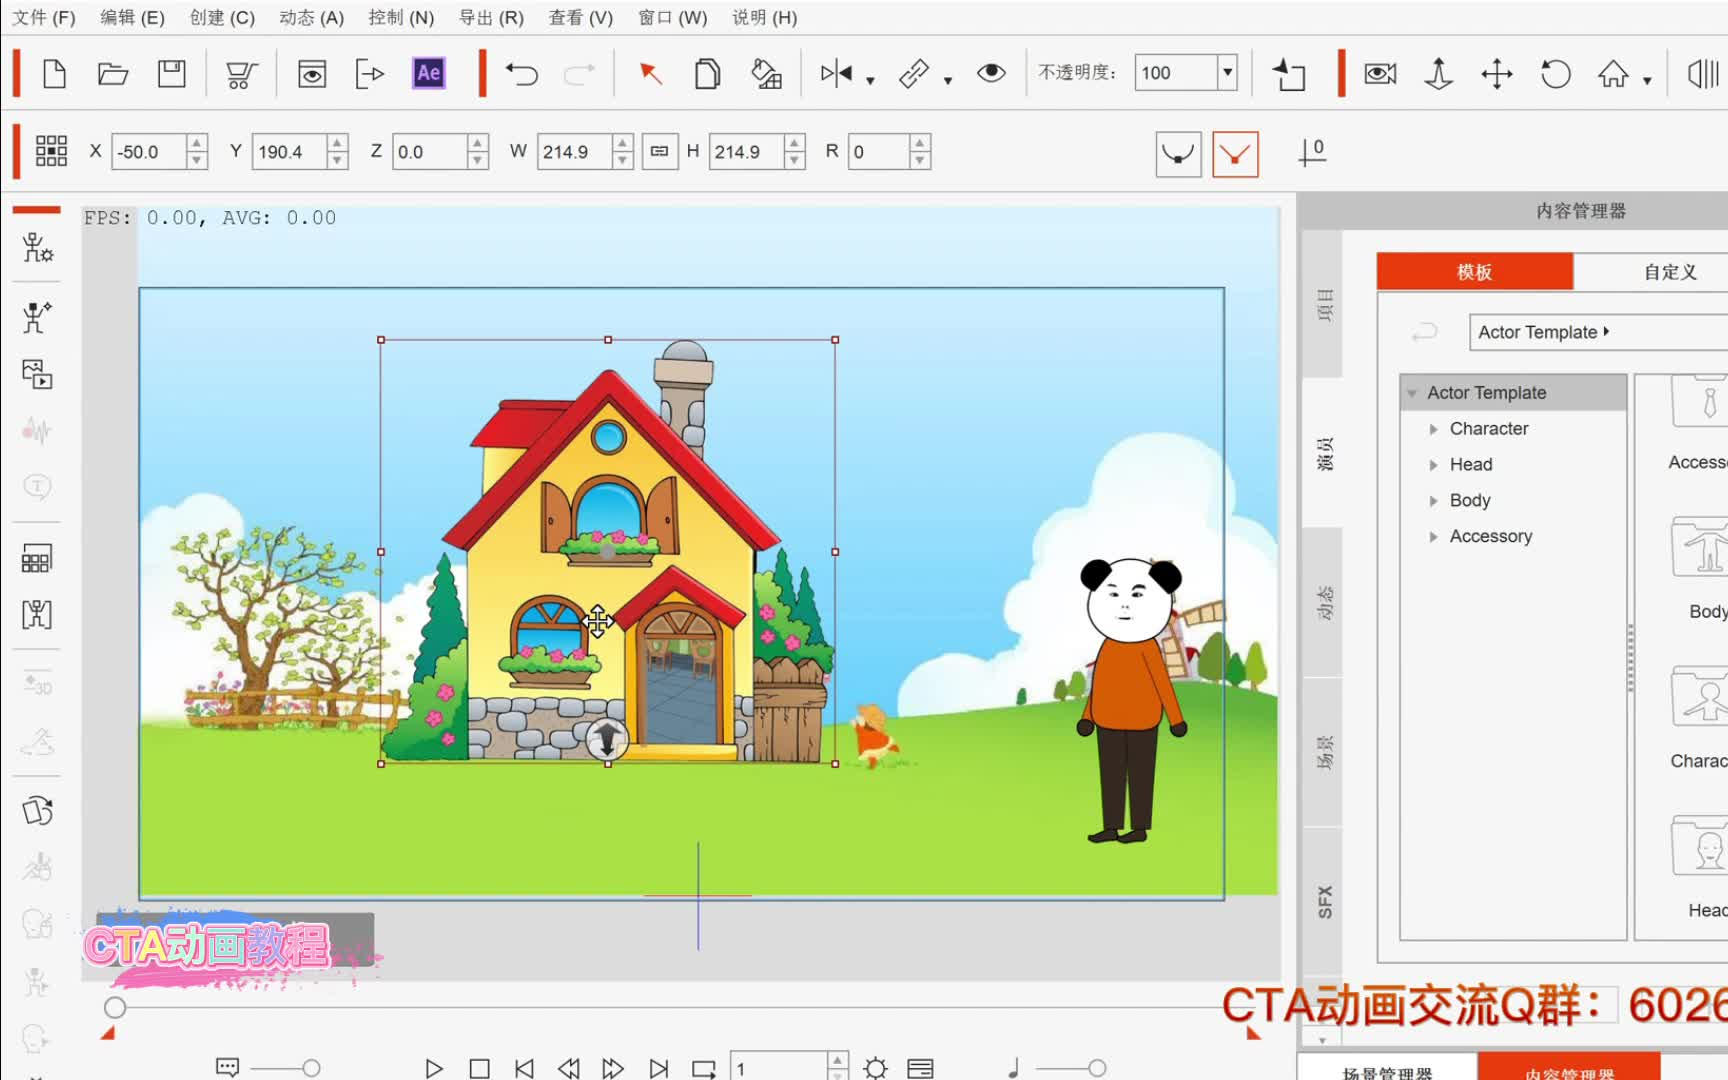Click the home view icon
This screenshot has height=1080, width=1728.
coord(1613,74)
